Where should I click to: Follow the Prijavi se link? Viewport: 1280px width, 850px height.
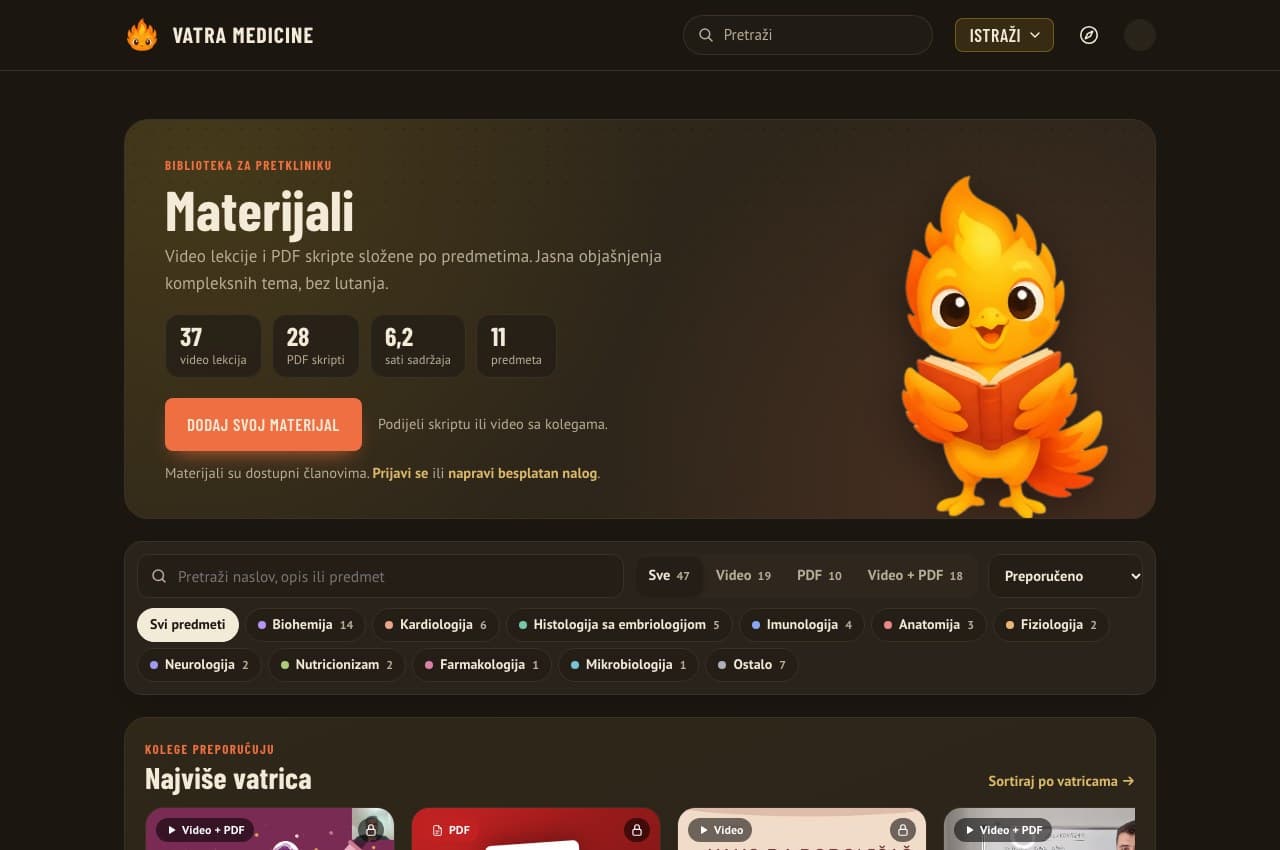(x=400, y=473)
